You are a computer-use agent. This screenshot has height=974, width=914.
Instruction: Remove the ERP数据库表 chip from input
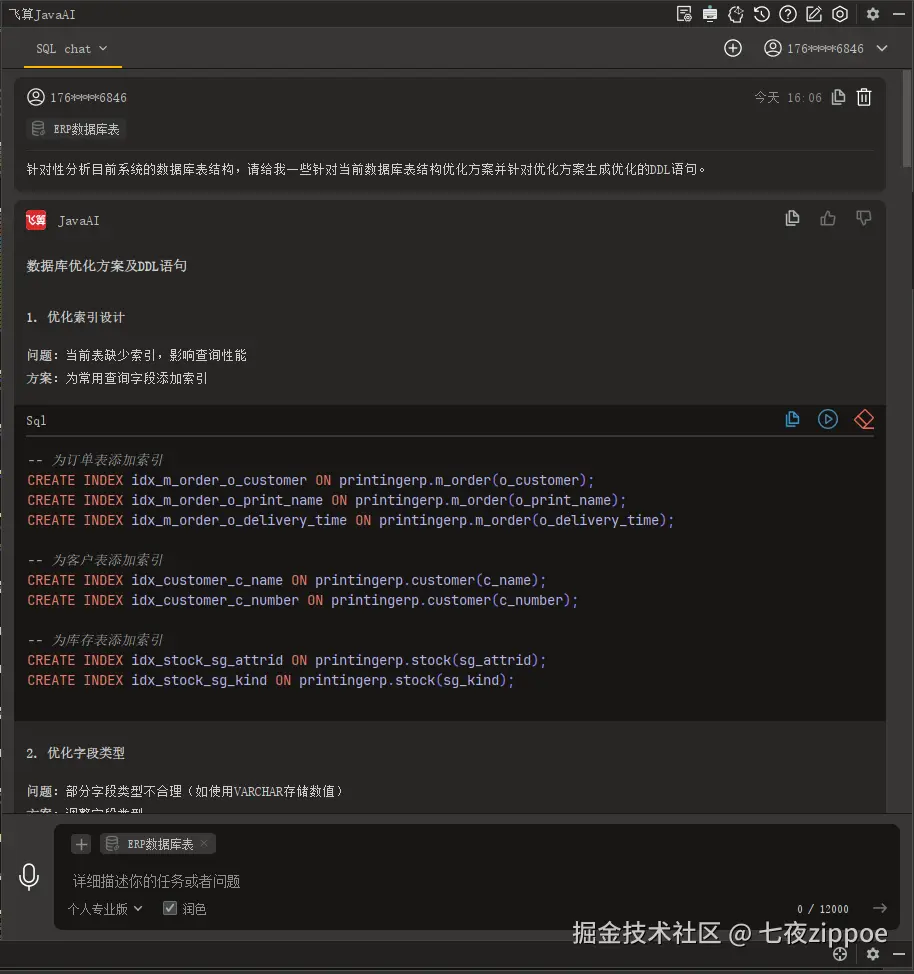pos(204,843)
